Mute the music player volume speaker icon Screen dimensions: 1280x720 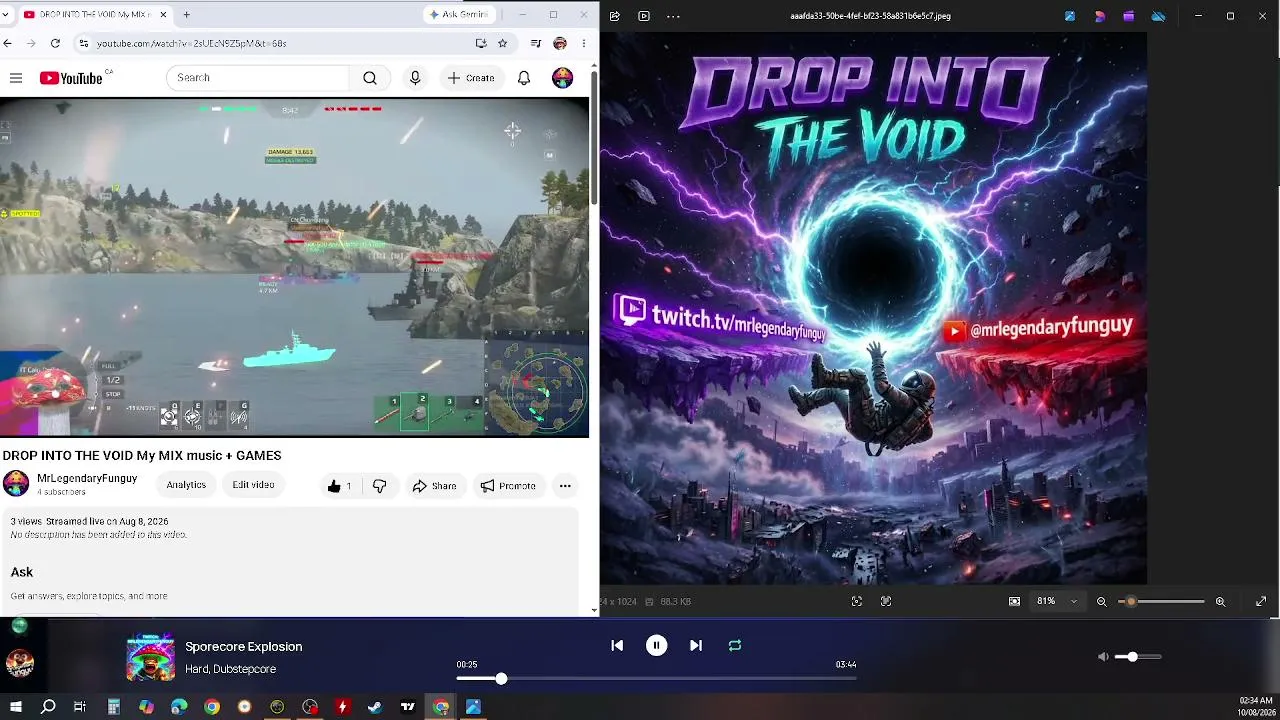[1103, 657]
